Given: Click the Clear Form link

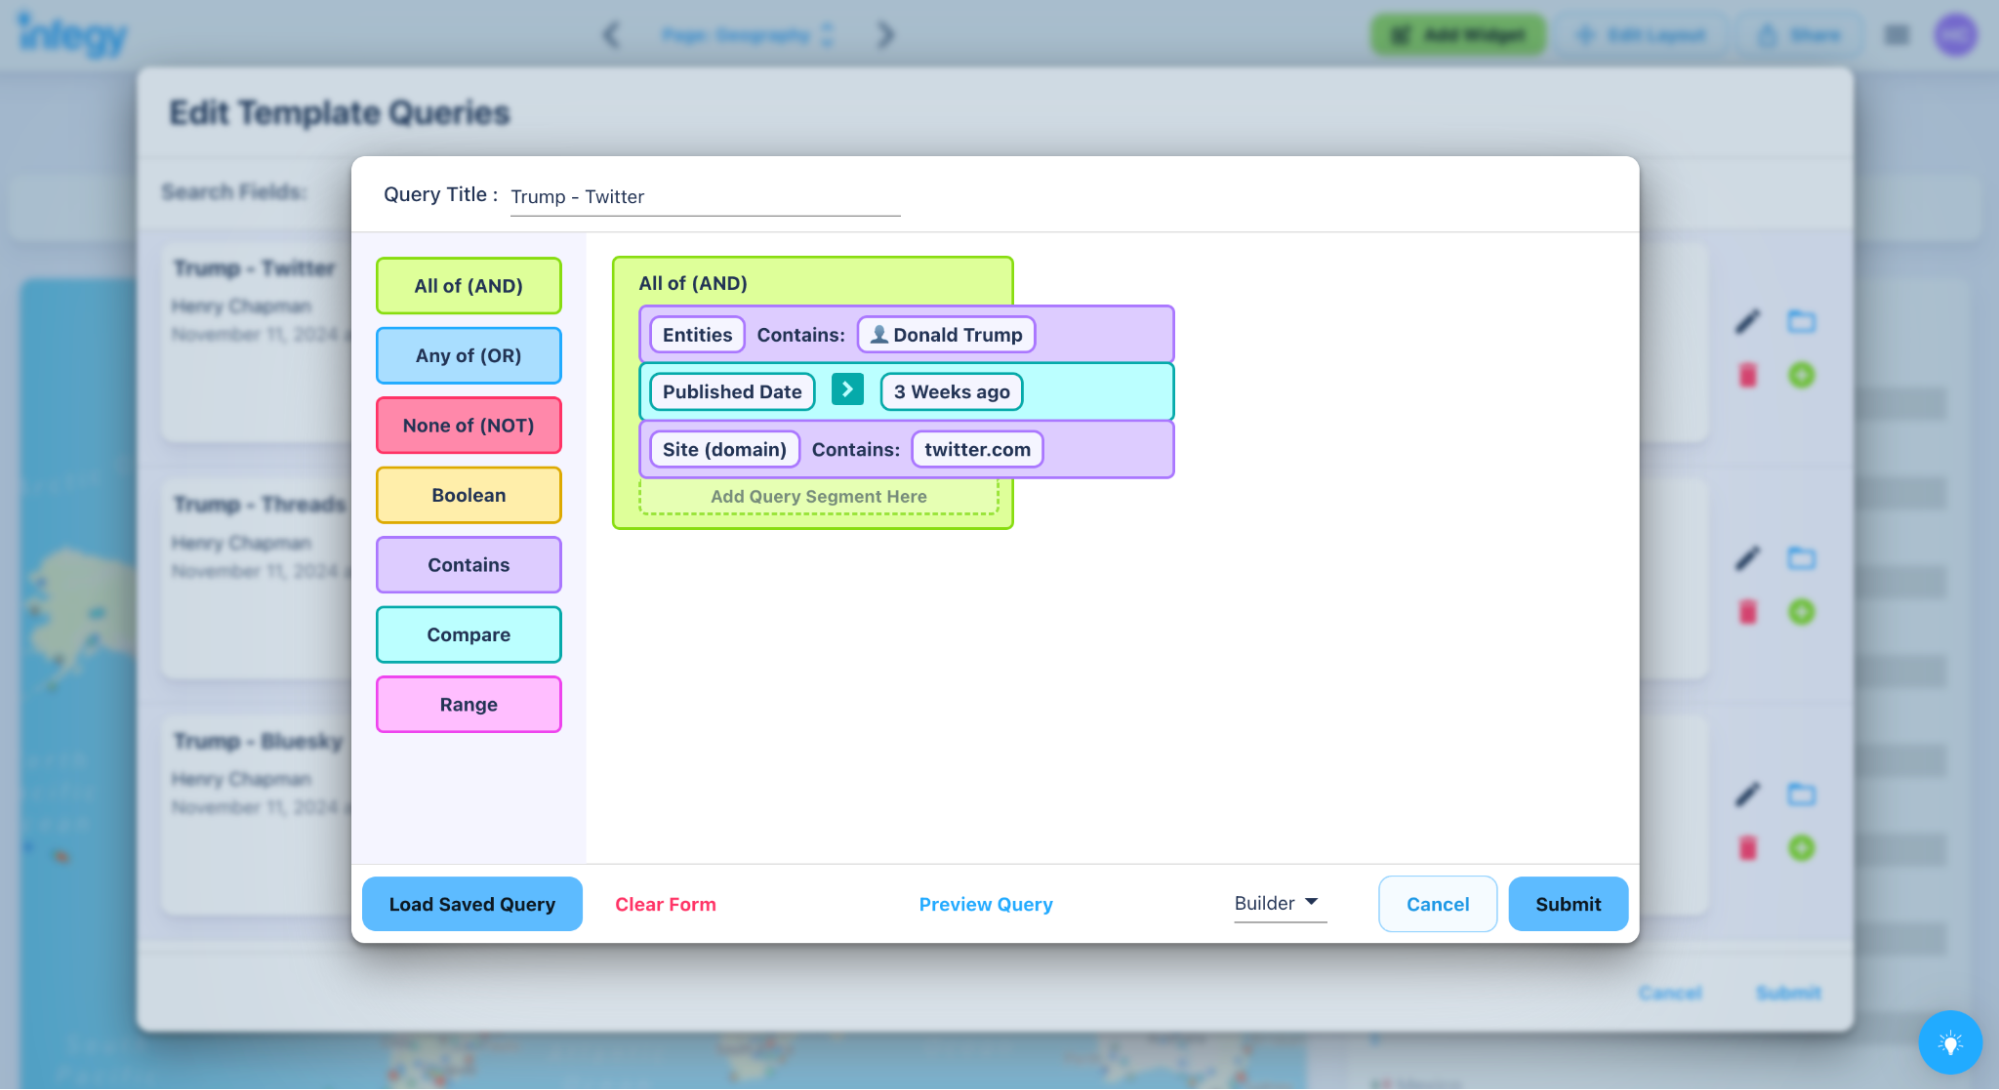Looking at the screenshot, I should pos(665,904).
